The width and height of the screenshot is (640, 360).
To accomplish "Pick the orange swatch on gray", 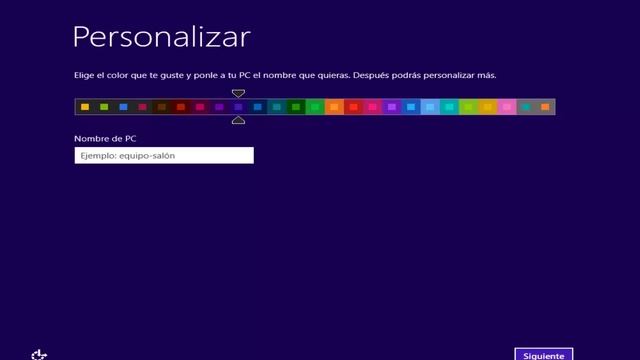I will click(545, 107).
